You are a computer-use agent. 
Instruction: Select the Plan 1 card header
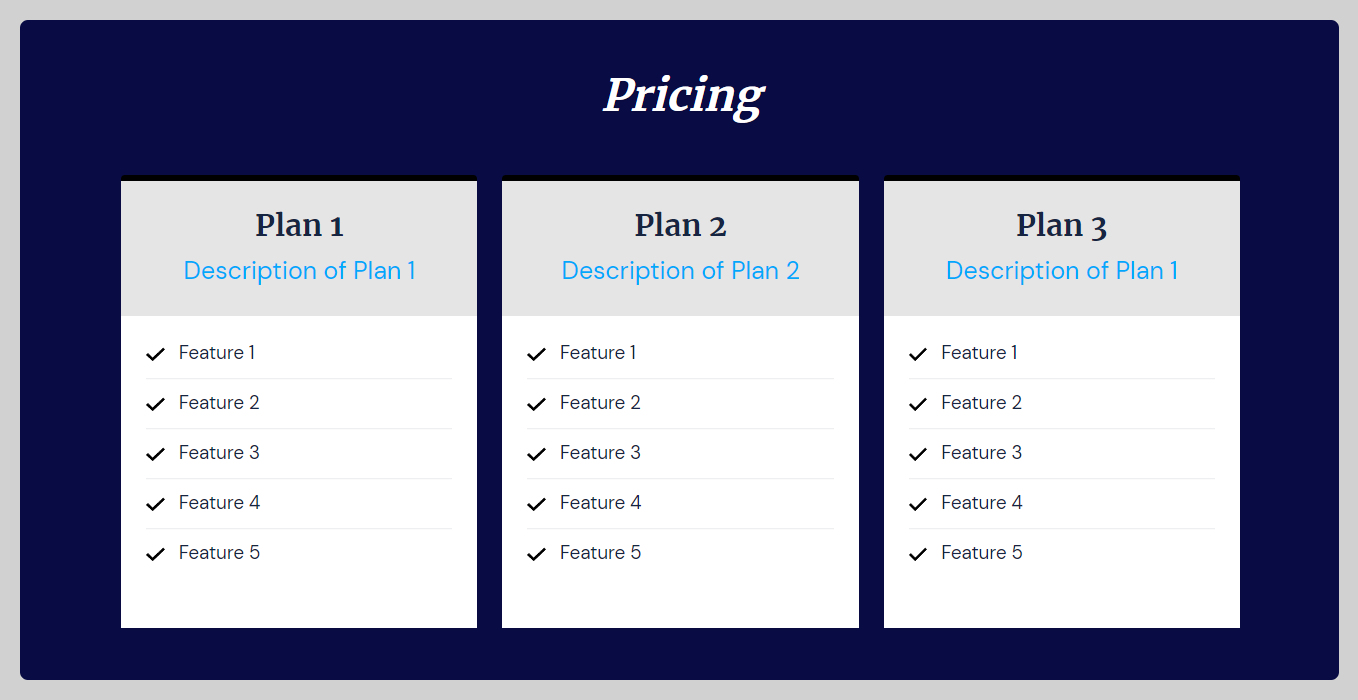pyautogui.click(x=299, y=245)
